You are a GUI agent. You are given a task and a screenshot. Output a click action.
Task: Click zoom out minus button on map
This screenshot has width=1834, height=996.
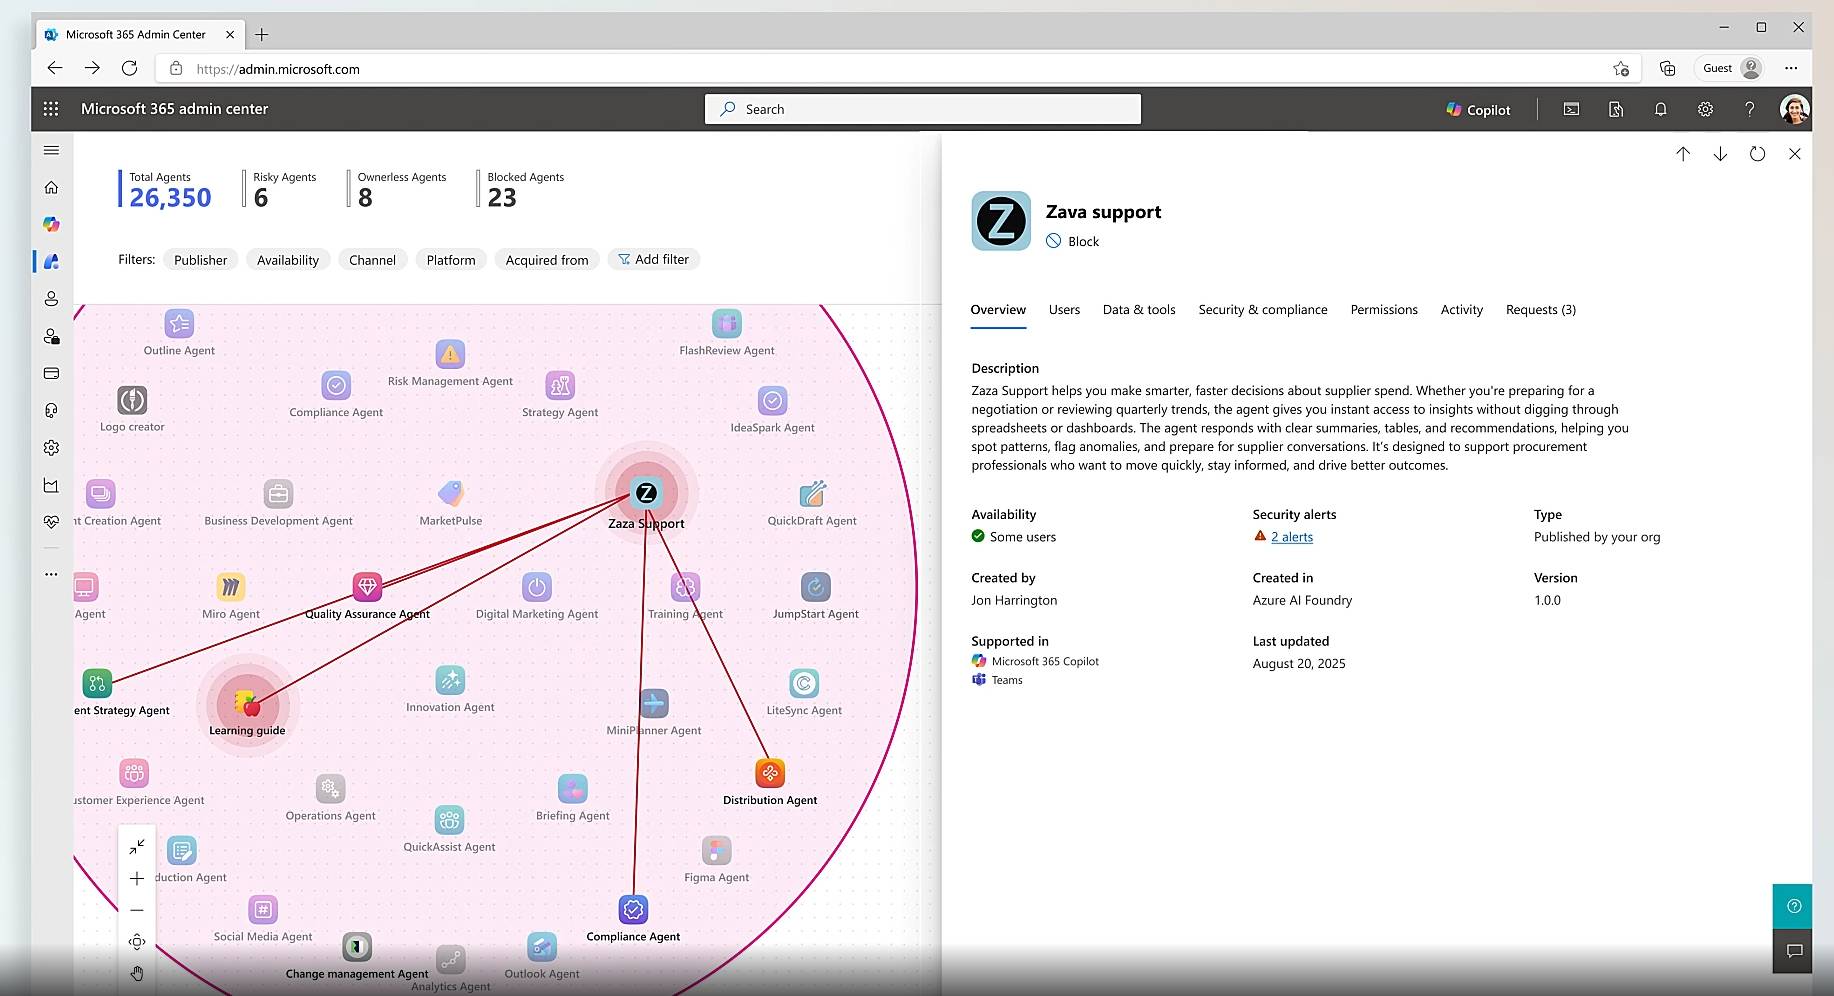click(137, 910)
